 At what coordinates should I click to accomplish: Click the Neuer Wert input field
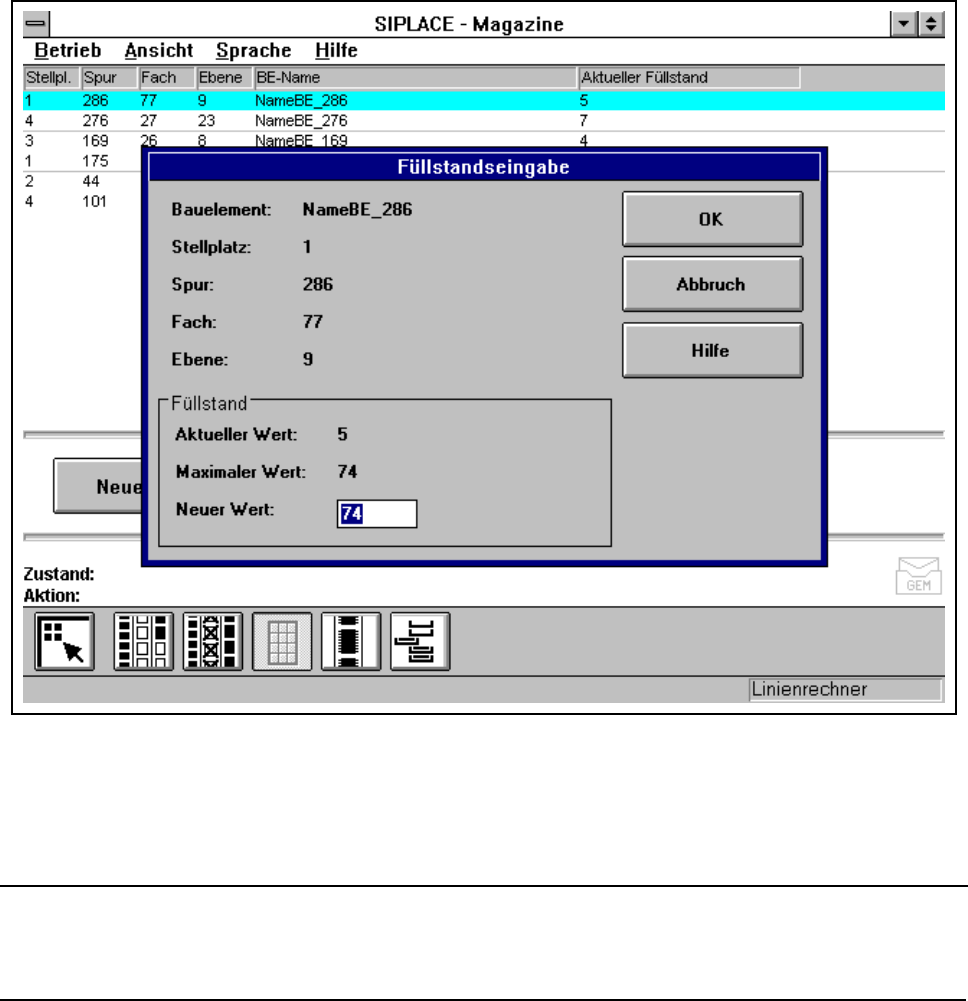coord(377,514)
